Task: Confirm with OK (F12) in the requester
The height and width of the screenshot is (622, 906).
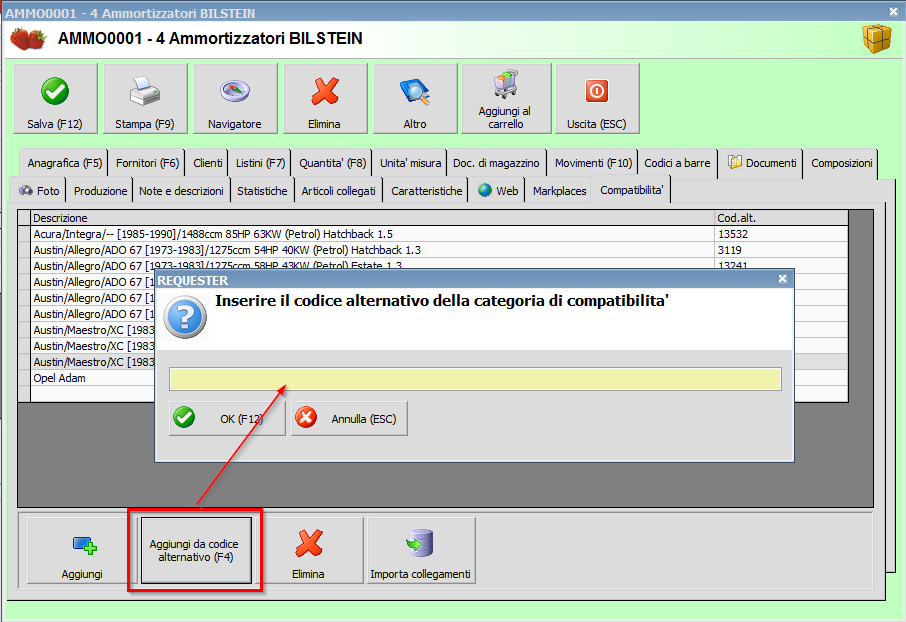Action: coord(227,419)
